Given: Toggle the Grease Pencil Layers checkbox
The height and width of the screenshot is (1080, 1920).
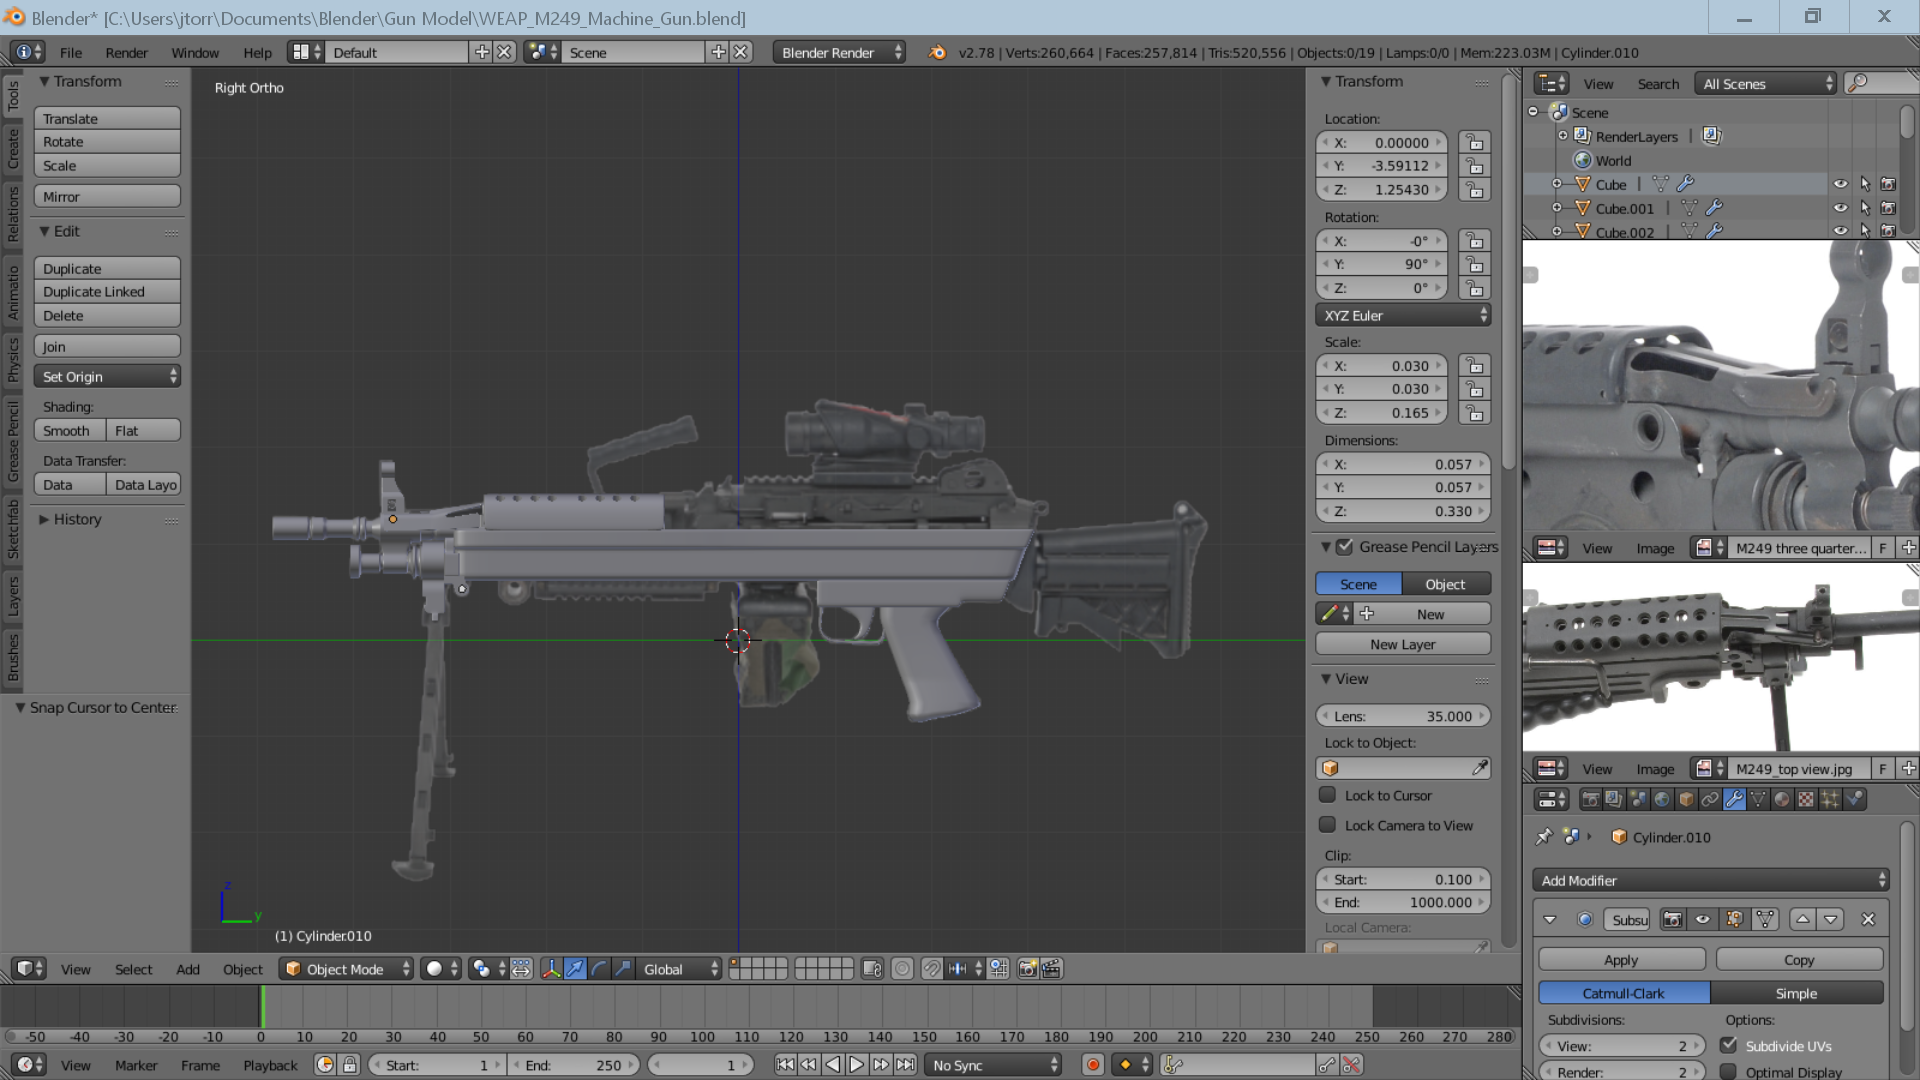Looking at the screenshot, I should pyautogui.click(x=1345, y=547).
